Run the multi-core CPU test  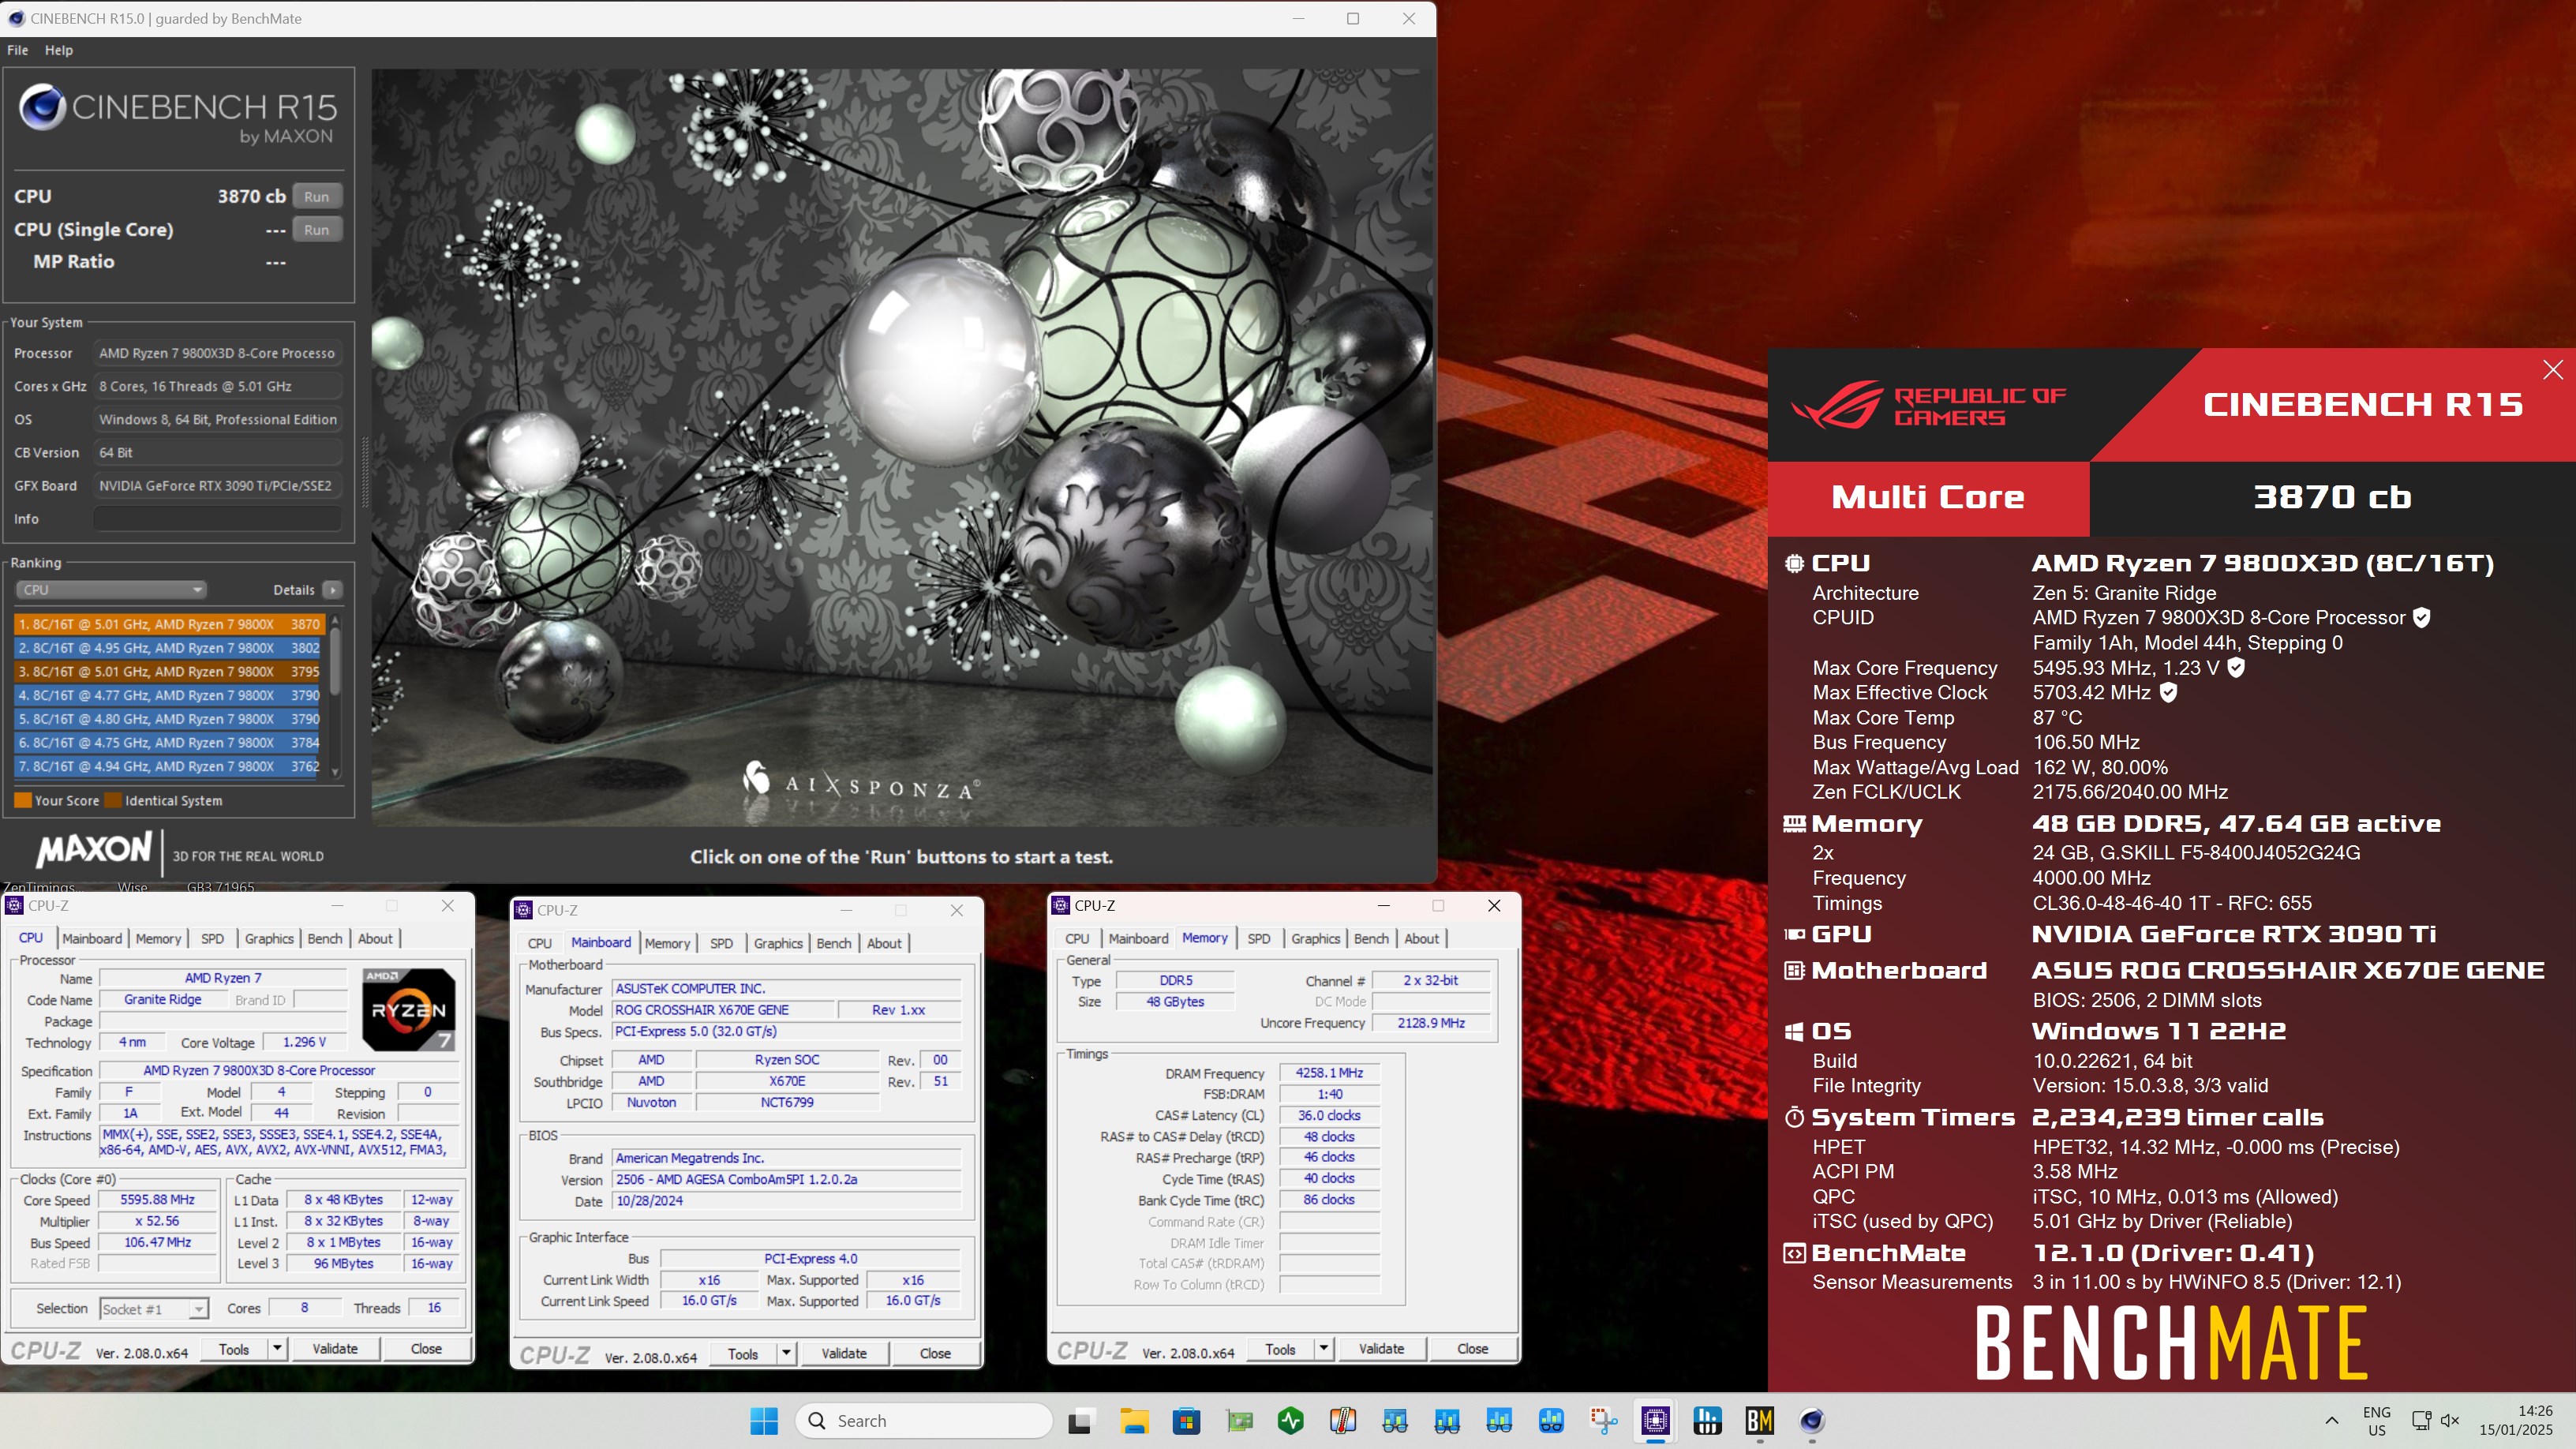(x=317, y=197)
